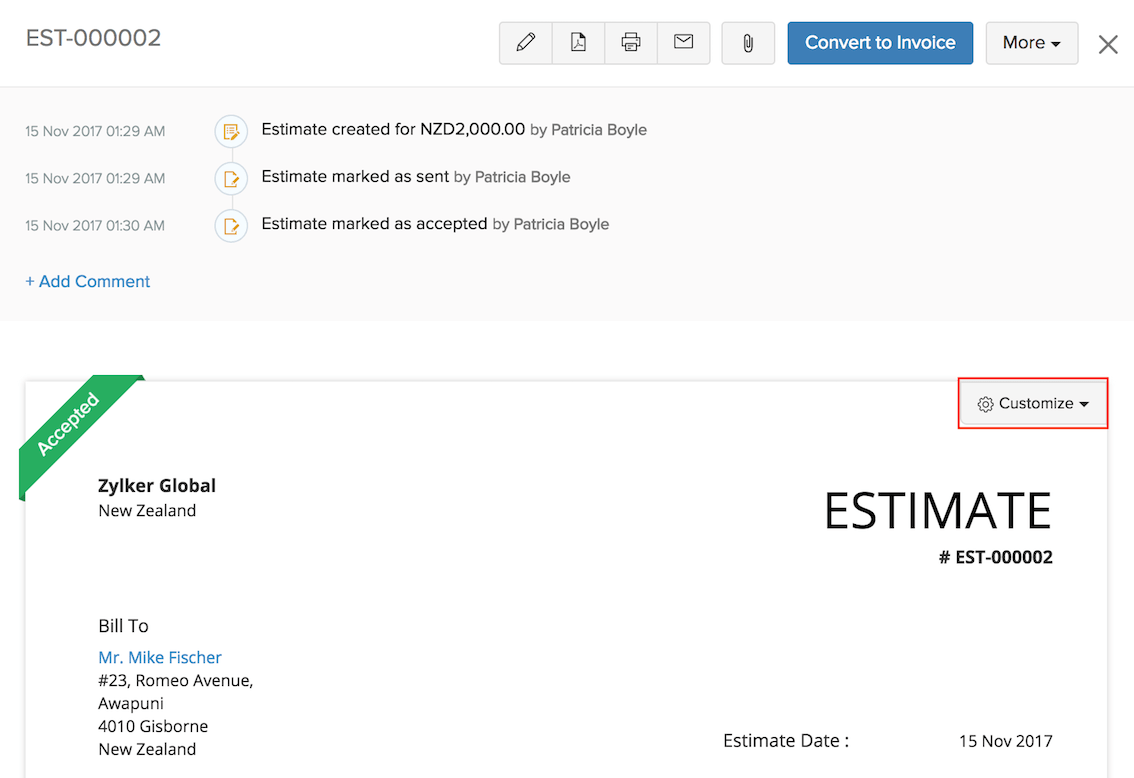Click the Convert to Invoice button

pos(880,43)
